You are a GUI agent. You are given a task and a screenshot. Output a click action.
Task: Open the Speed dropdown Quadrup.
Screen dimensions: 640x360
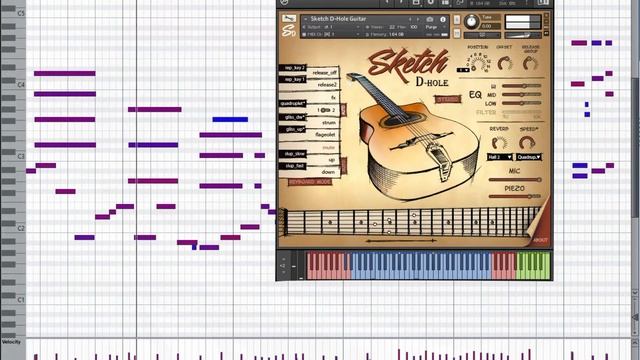(x=529, y=157)
